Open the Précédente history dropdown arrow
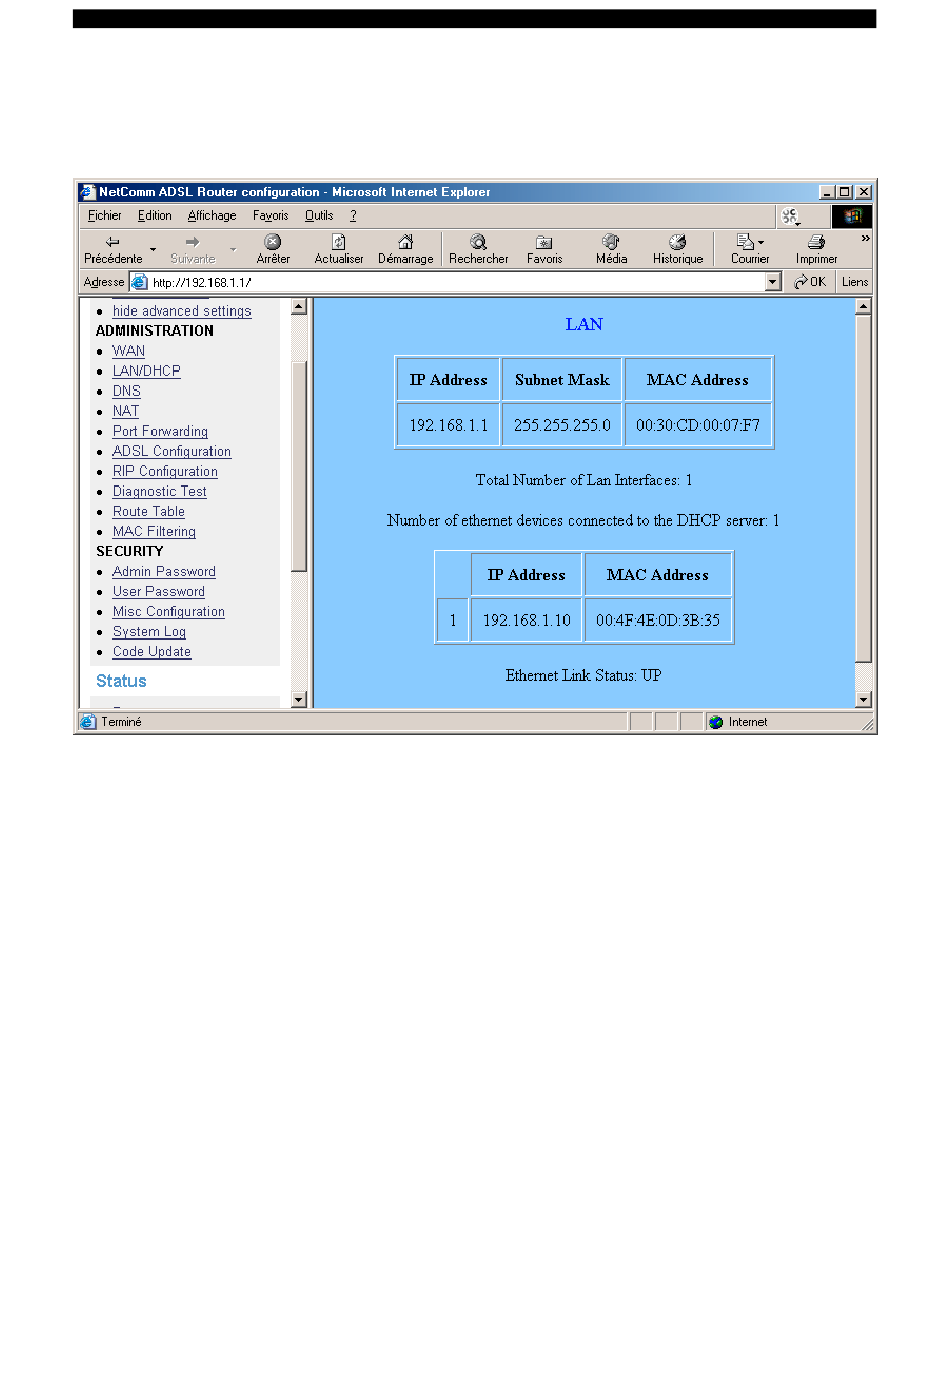 point(153,249)
